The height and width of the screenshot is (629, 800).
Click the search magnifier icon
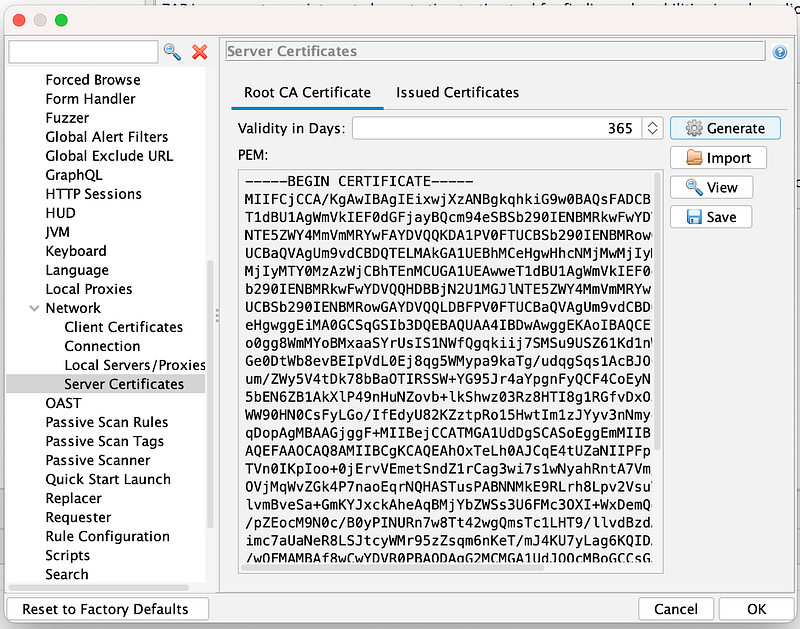click(172, 52)
